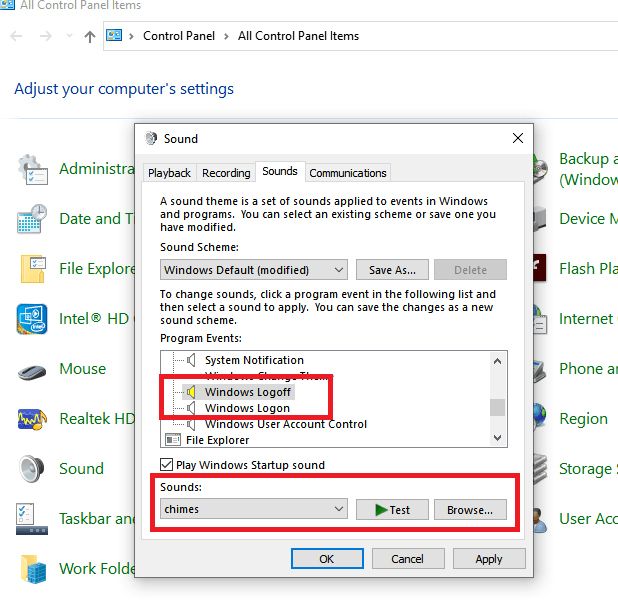Click Cancel in Sound dialog

click(408, 558)
